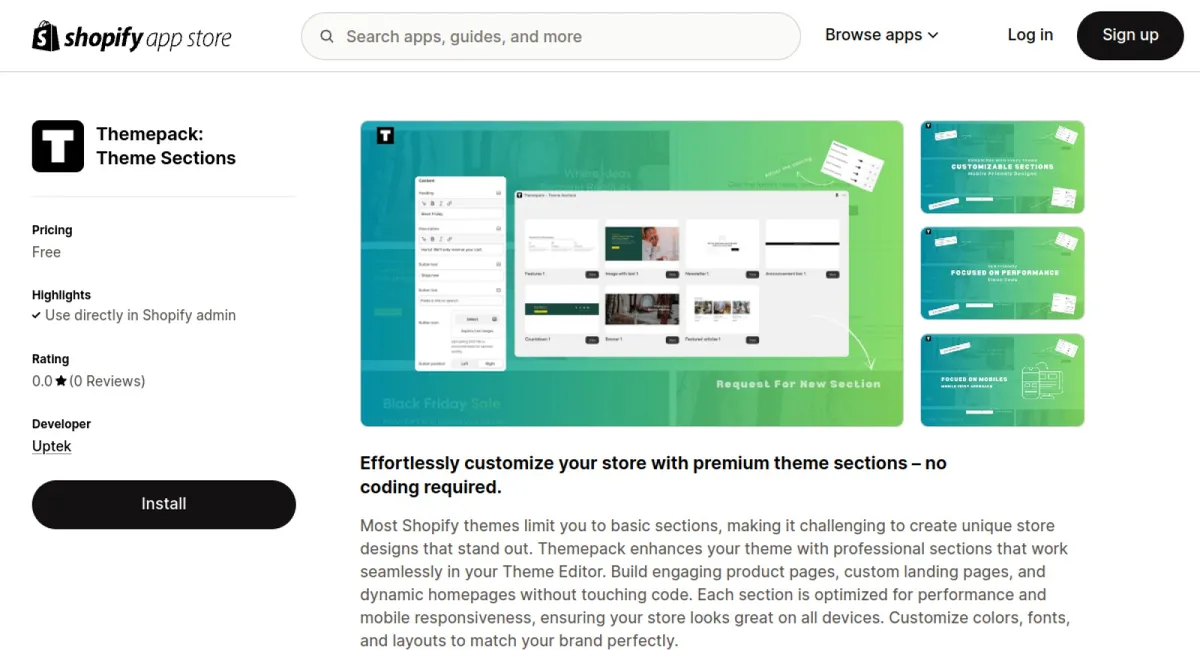Select the Log in menu item

pyautogui.click(x=1030, y=34)
